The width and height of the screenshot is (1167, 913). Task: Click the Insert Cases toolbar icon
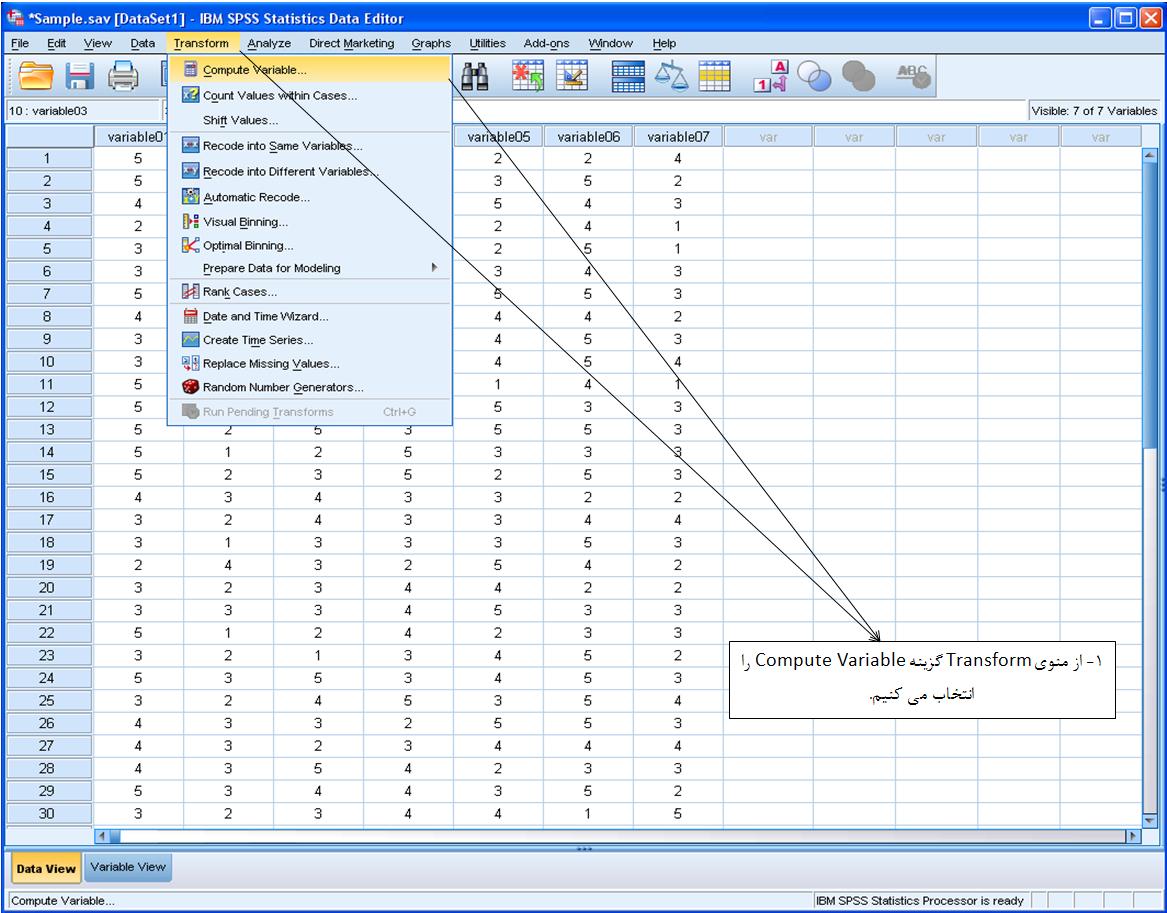pos(528,76)
